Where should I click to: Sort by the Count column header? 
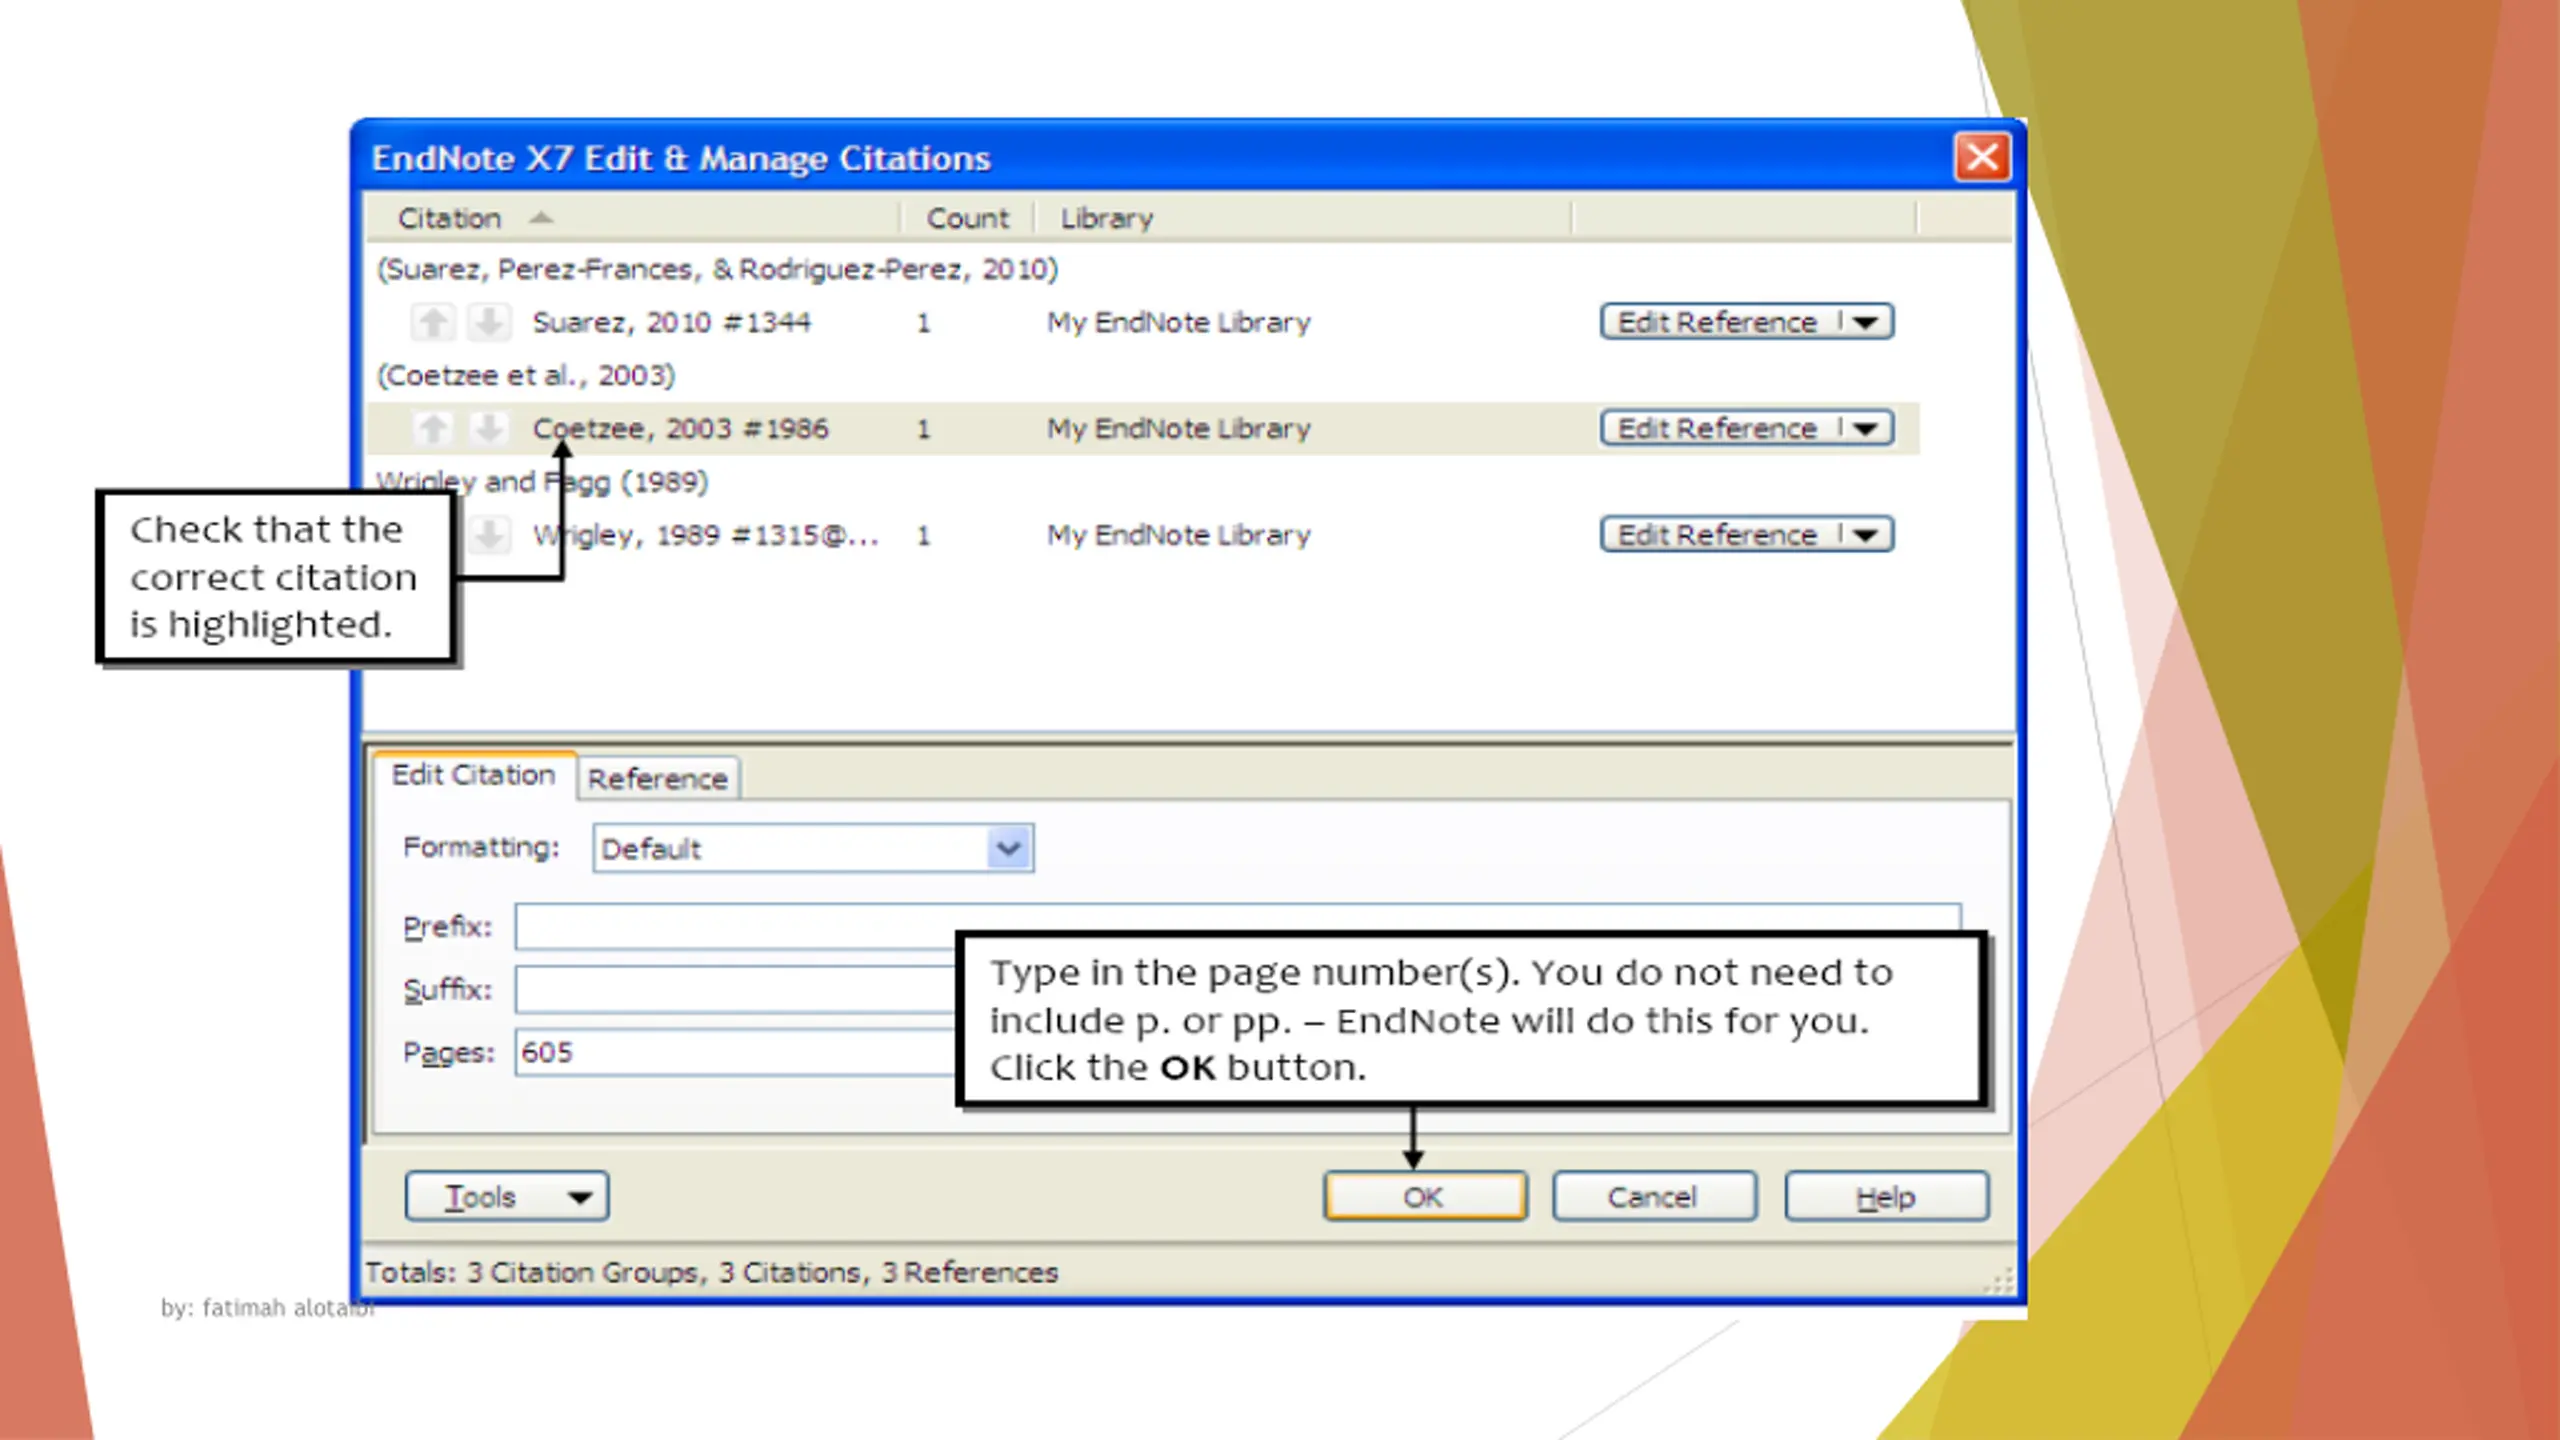tap(967, 218)
